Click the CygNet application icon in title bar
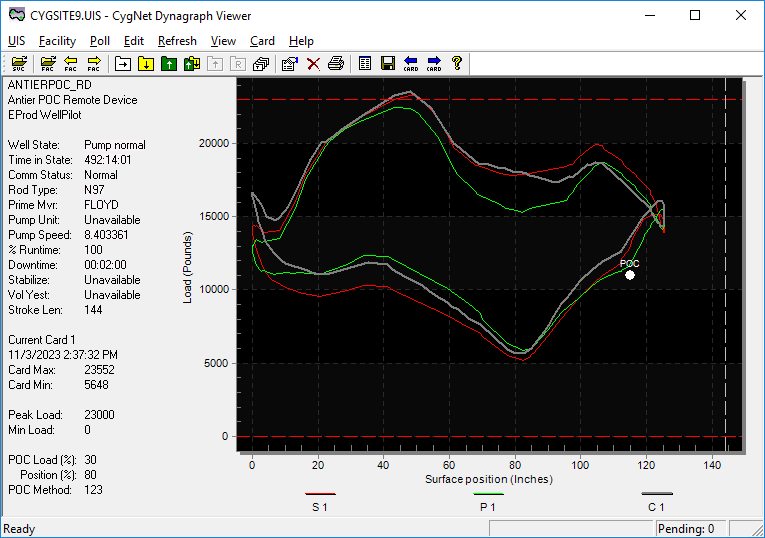This screenshot has height=538, width=765. point(17,15)
